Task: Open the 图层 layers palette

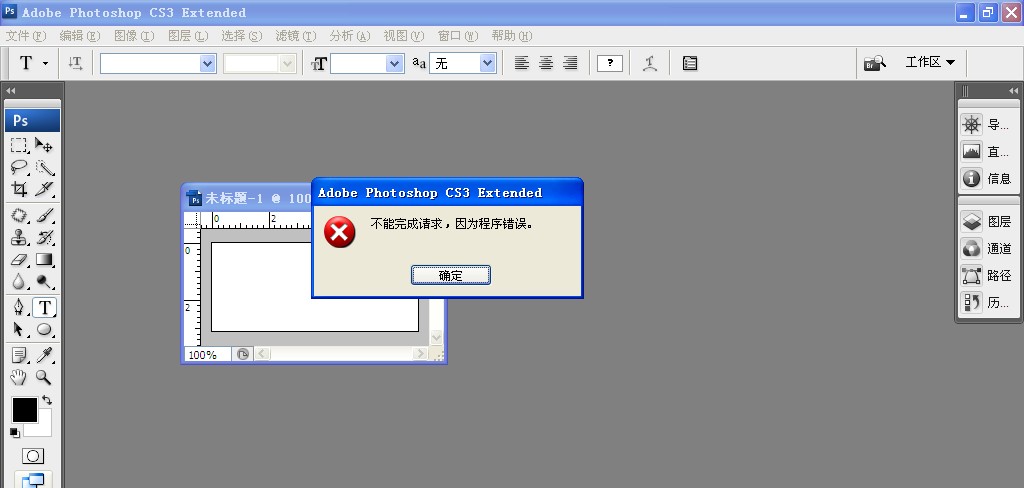Action: (x=985, y=221)
